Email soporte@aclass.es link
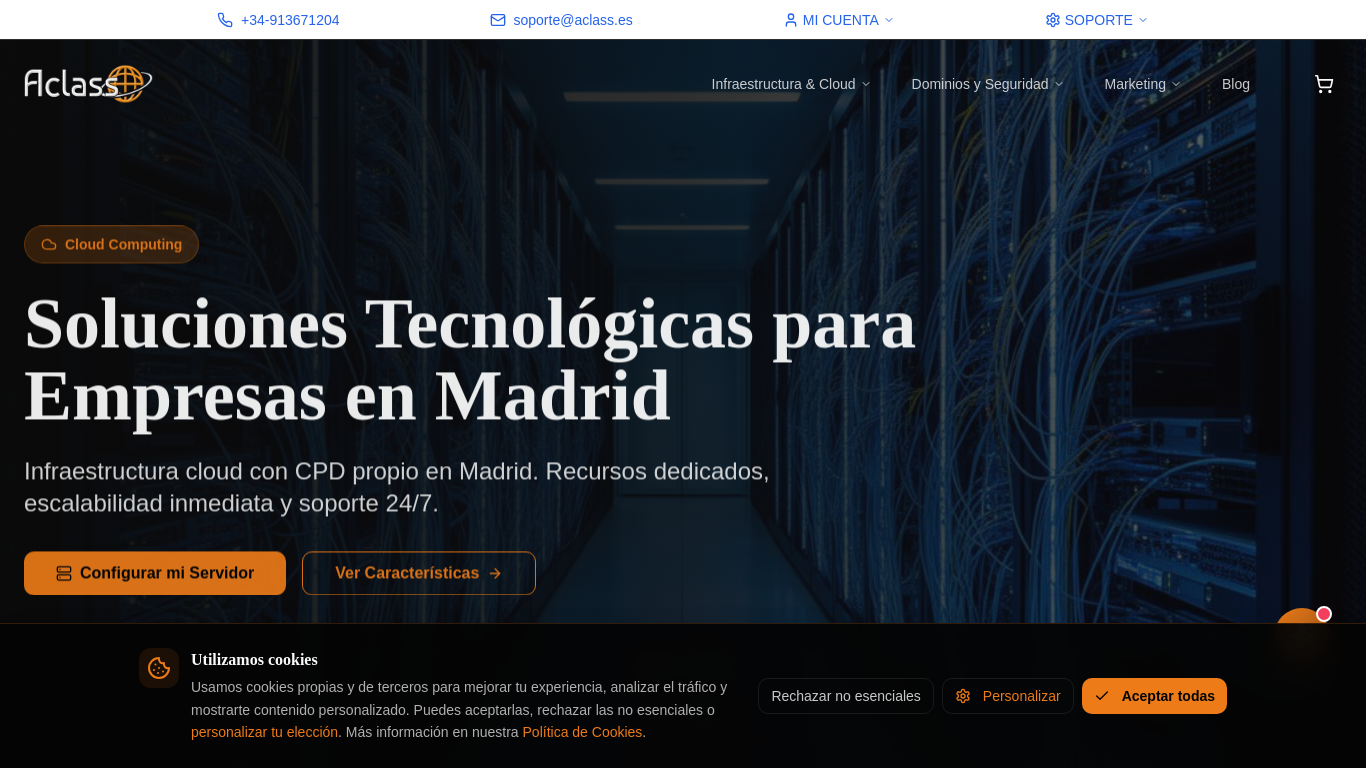This screenshot has height=768, width=1366. 573,20
